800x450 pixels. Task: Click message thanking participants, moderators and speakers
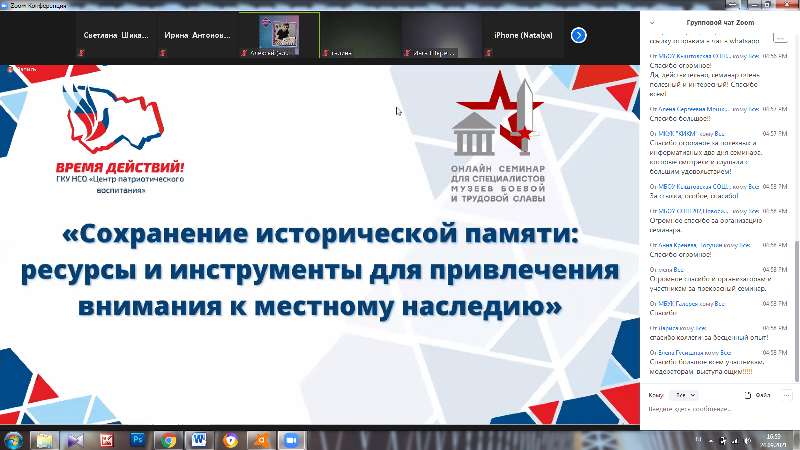(707, 367)
